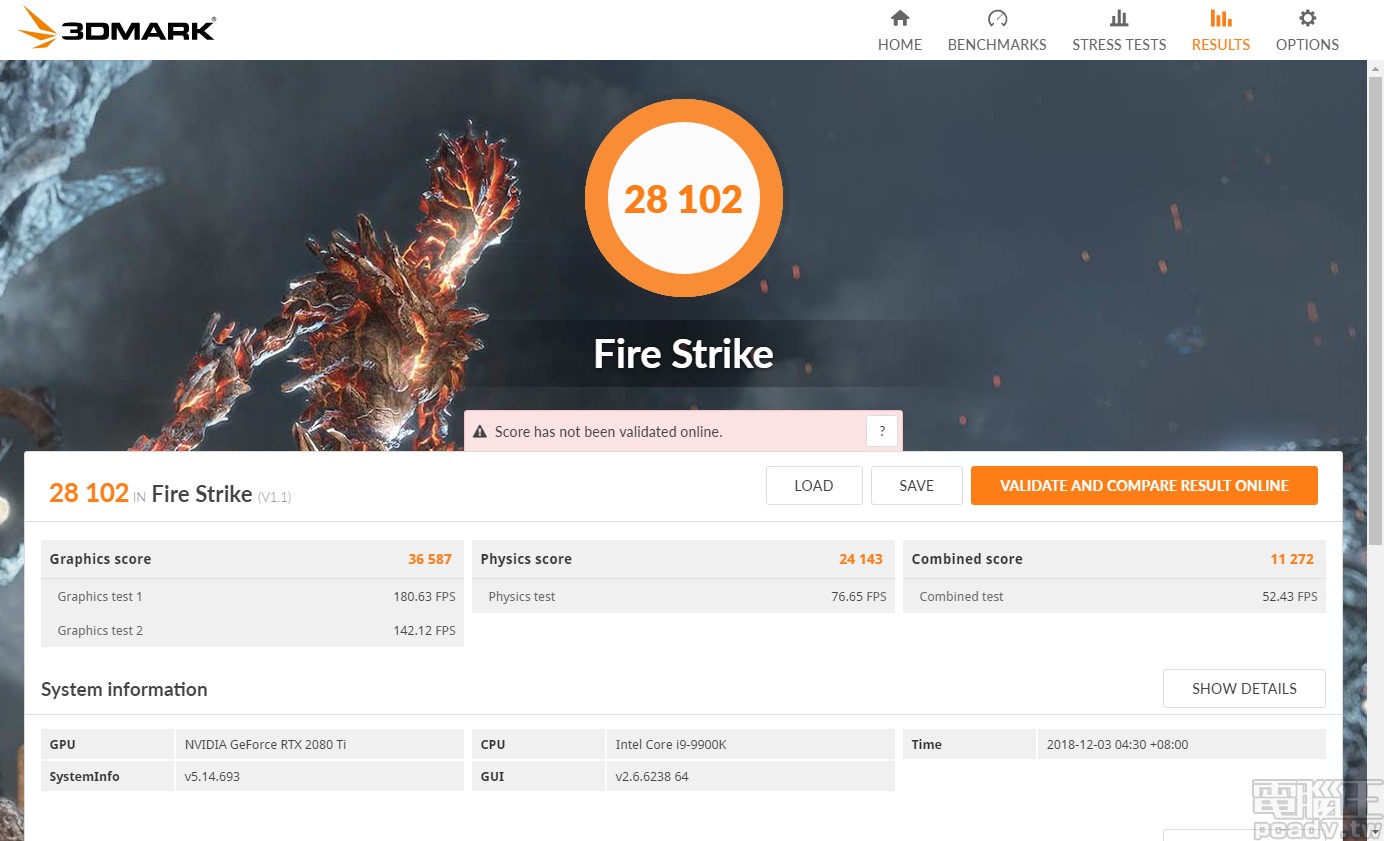This screenshot has height=841, width=1384.
Task: Click the SystemInfo version v5.14.693
Action: tap(212, 776)
